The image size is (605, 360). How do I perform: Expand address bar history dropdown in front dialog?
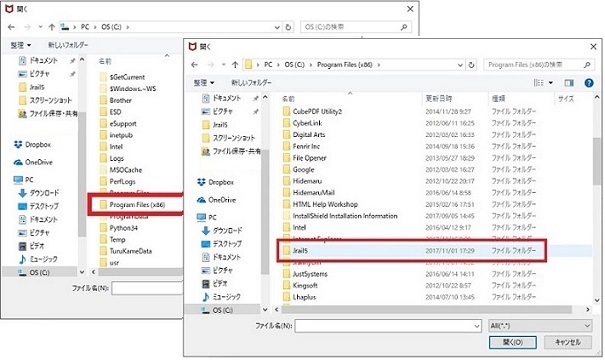click(460, 65)
